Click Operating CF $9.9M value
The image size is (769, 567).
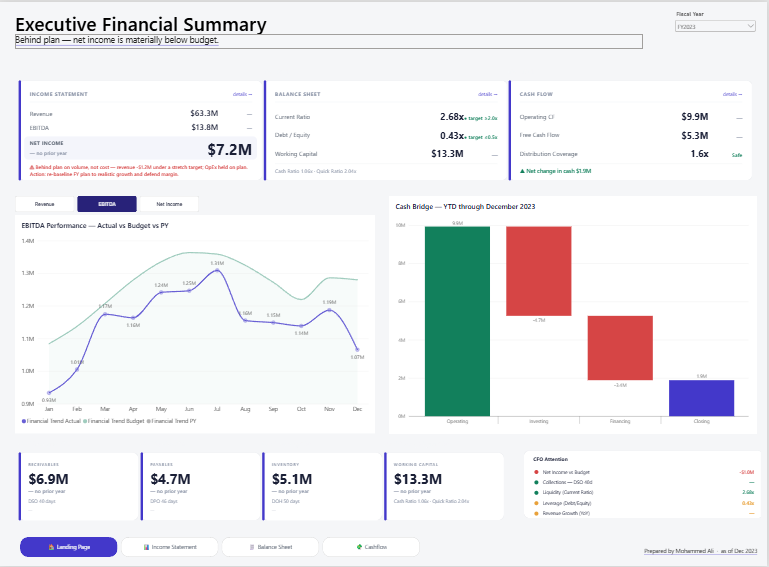pos(694,117)
